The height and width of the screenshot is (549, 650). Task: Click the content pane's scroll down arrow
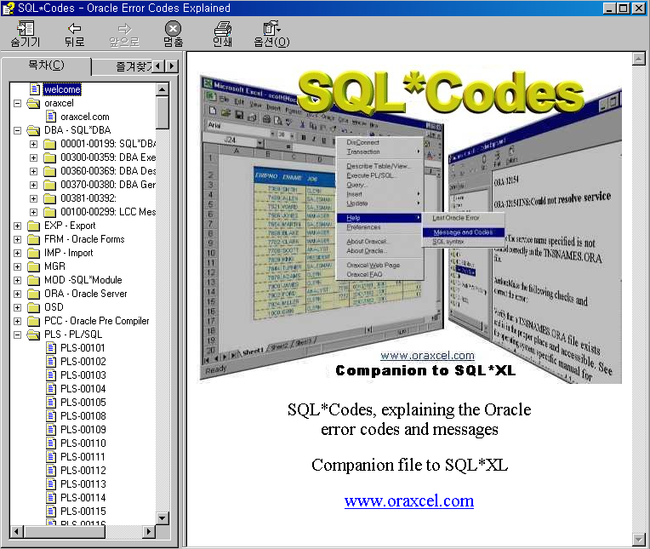coord(638,539)
